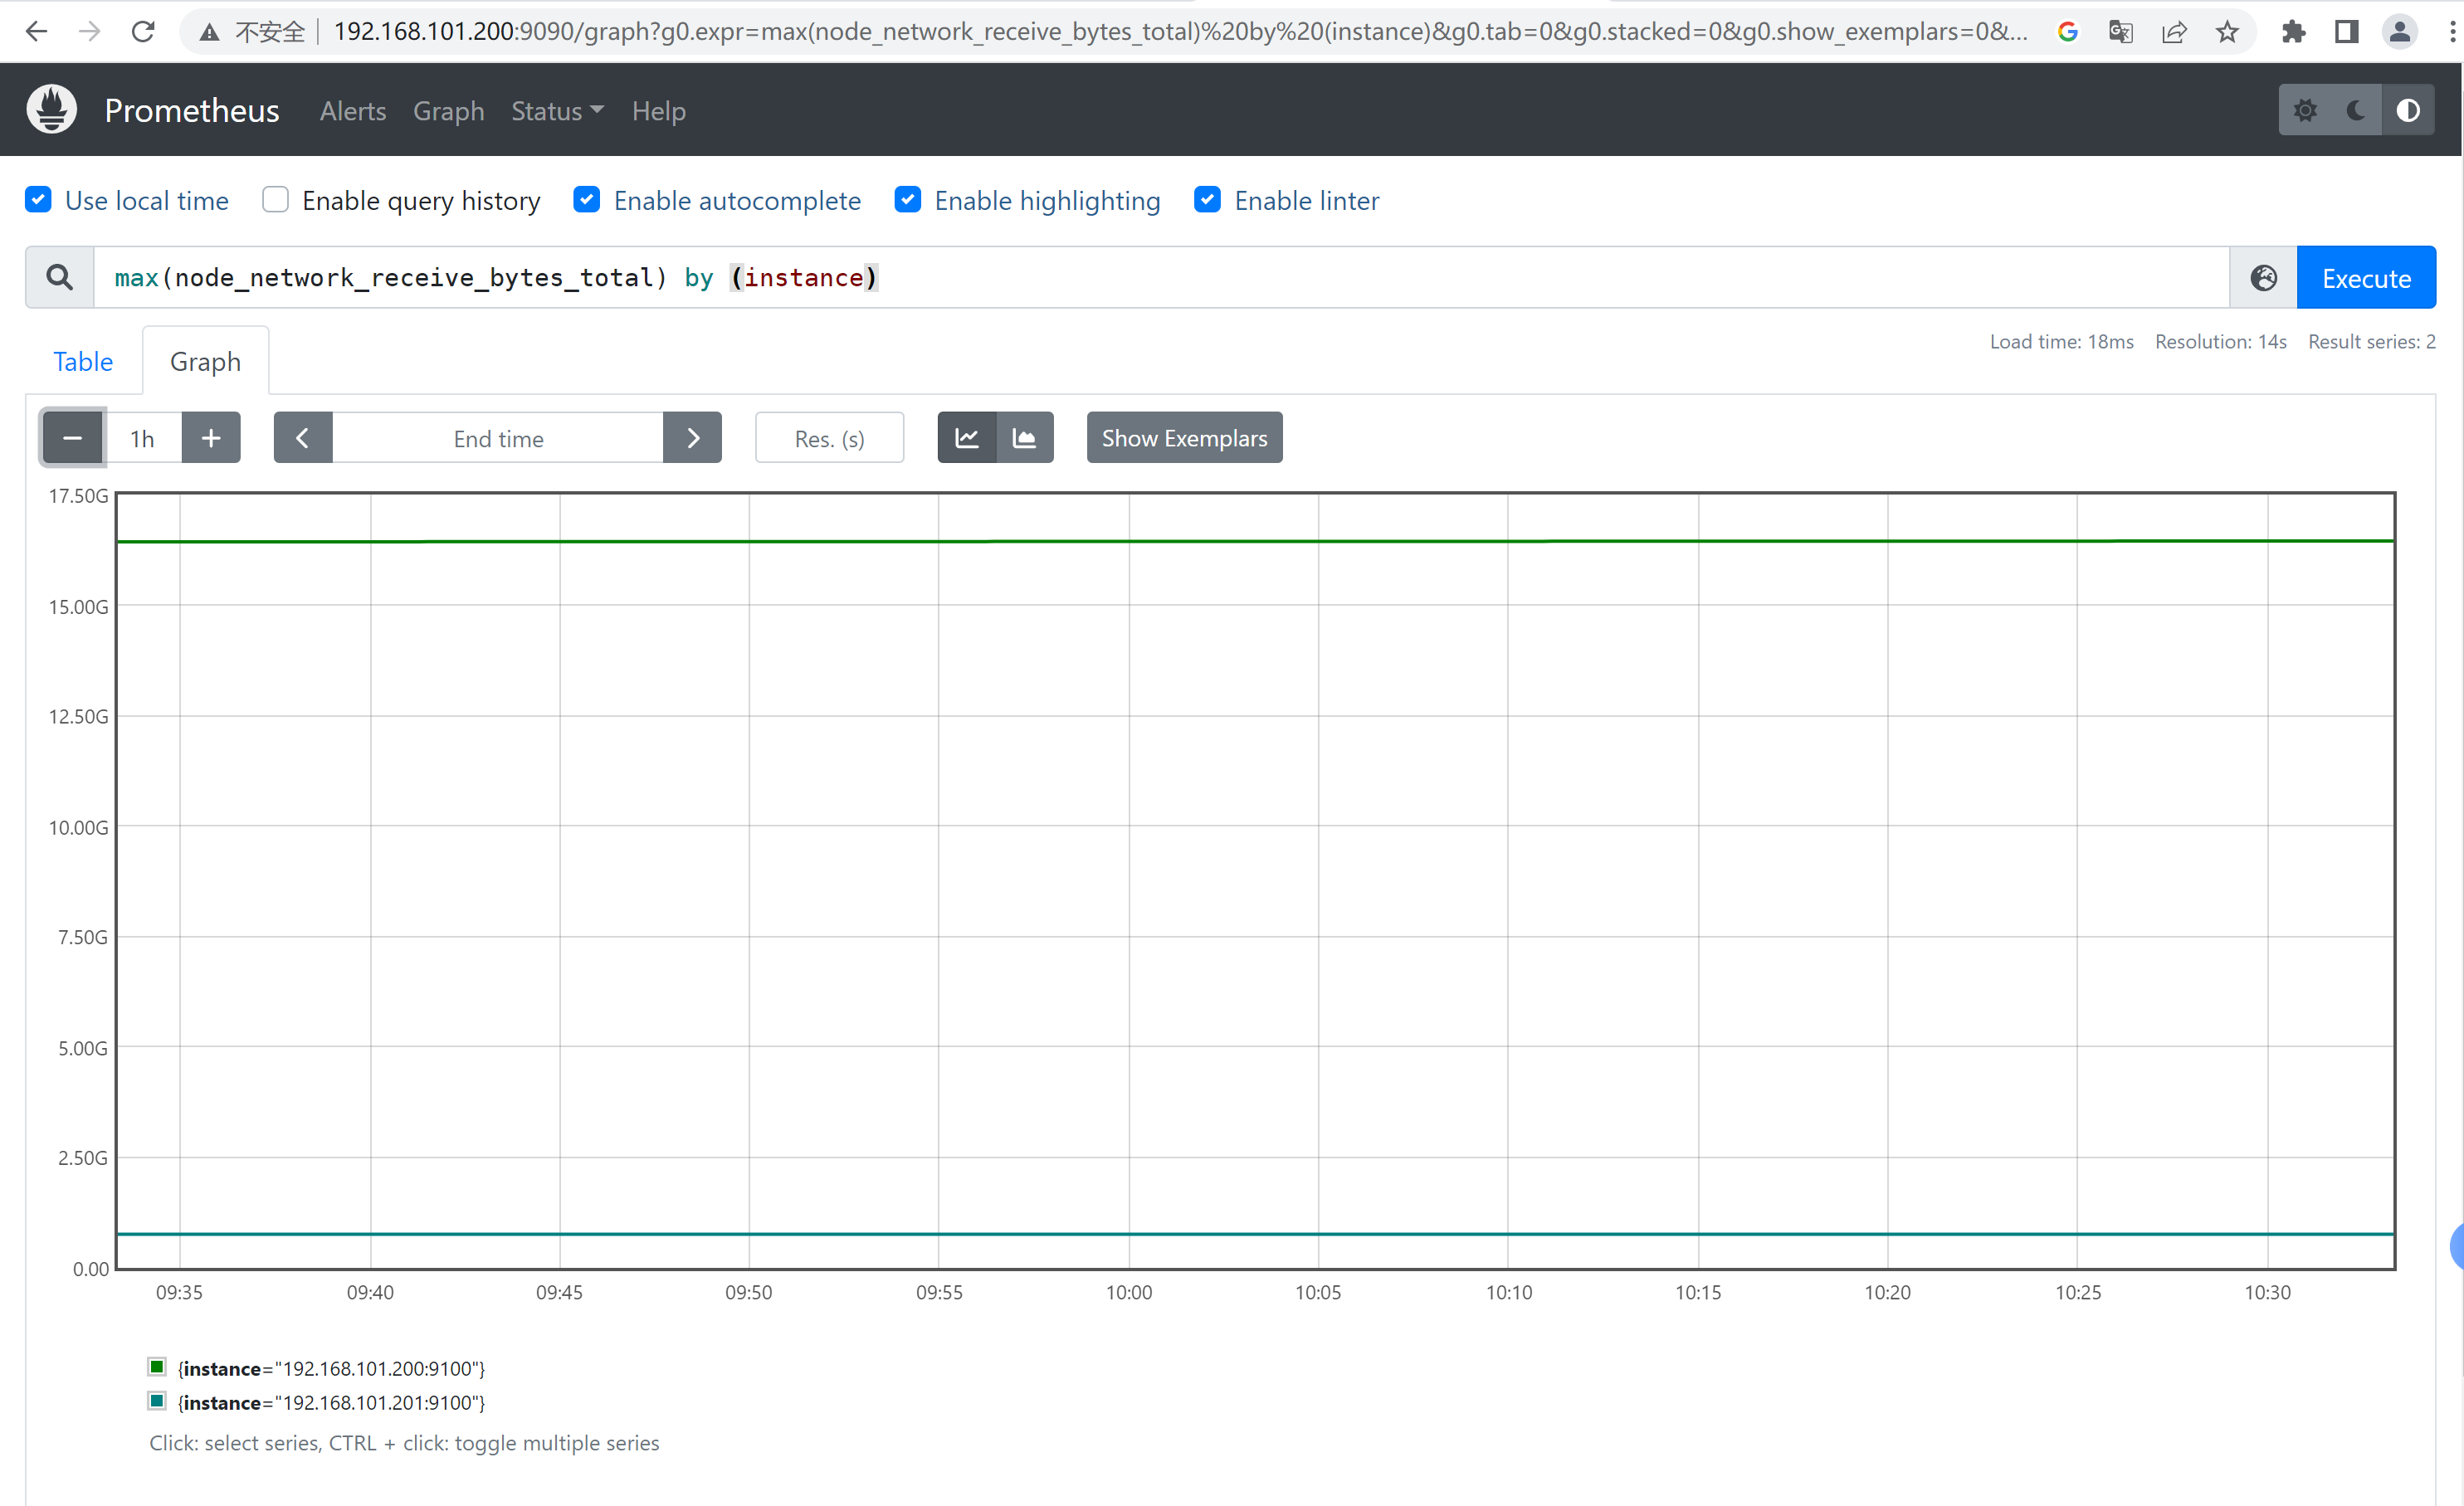This screenshot has width=2464, height=1506.
Task: Open the Alerts page
Action: pos(353,111)
